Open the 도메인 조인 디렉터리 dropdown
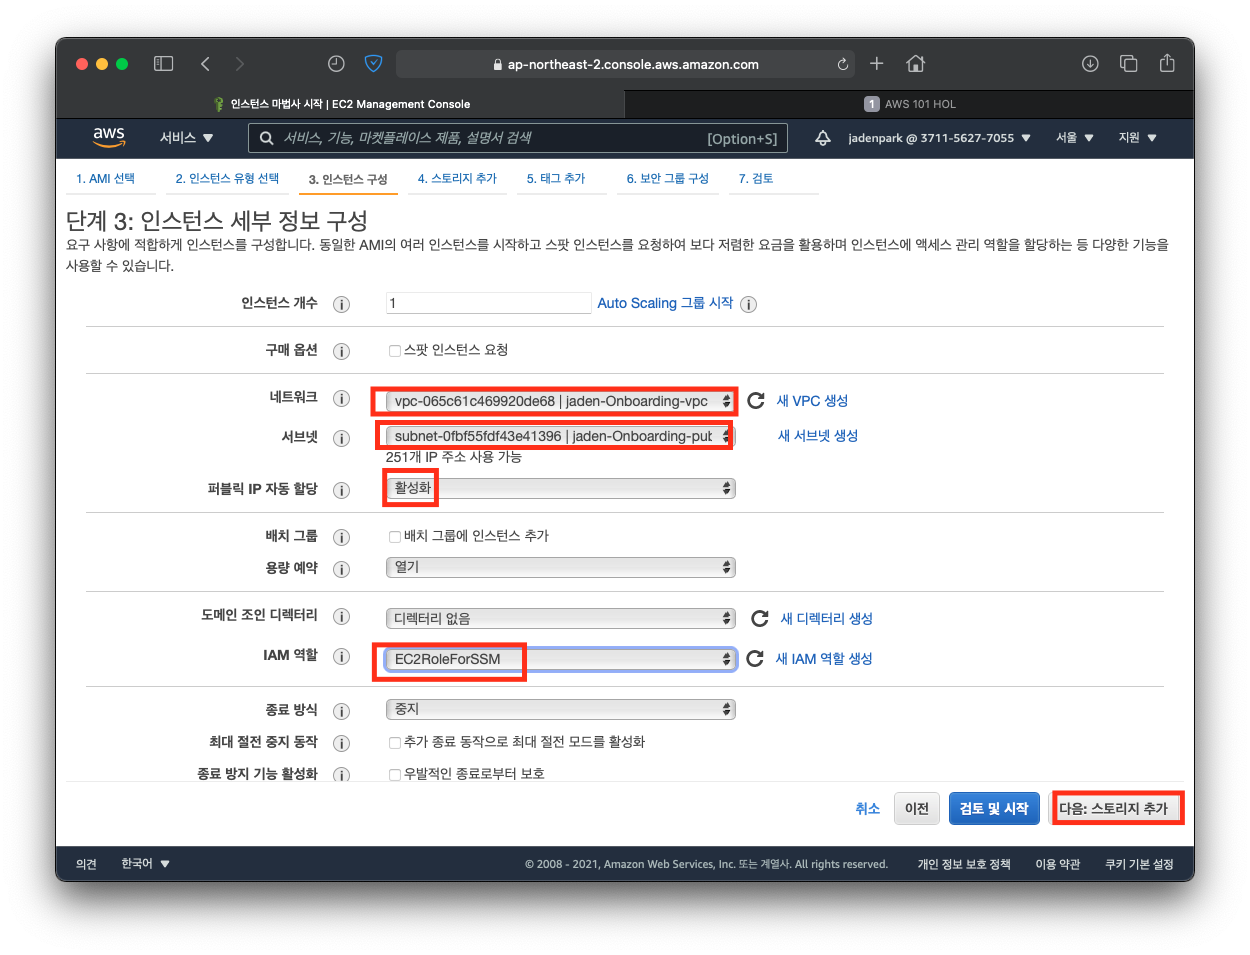This screenshot has width=1250, height=955. coord(560,618)
